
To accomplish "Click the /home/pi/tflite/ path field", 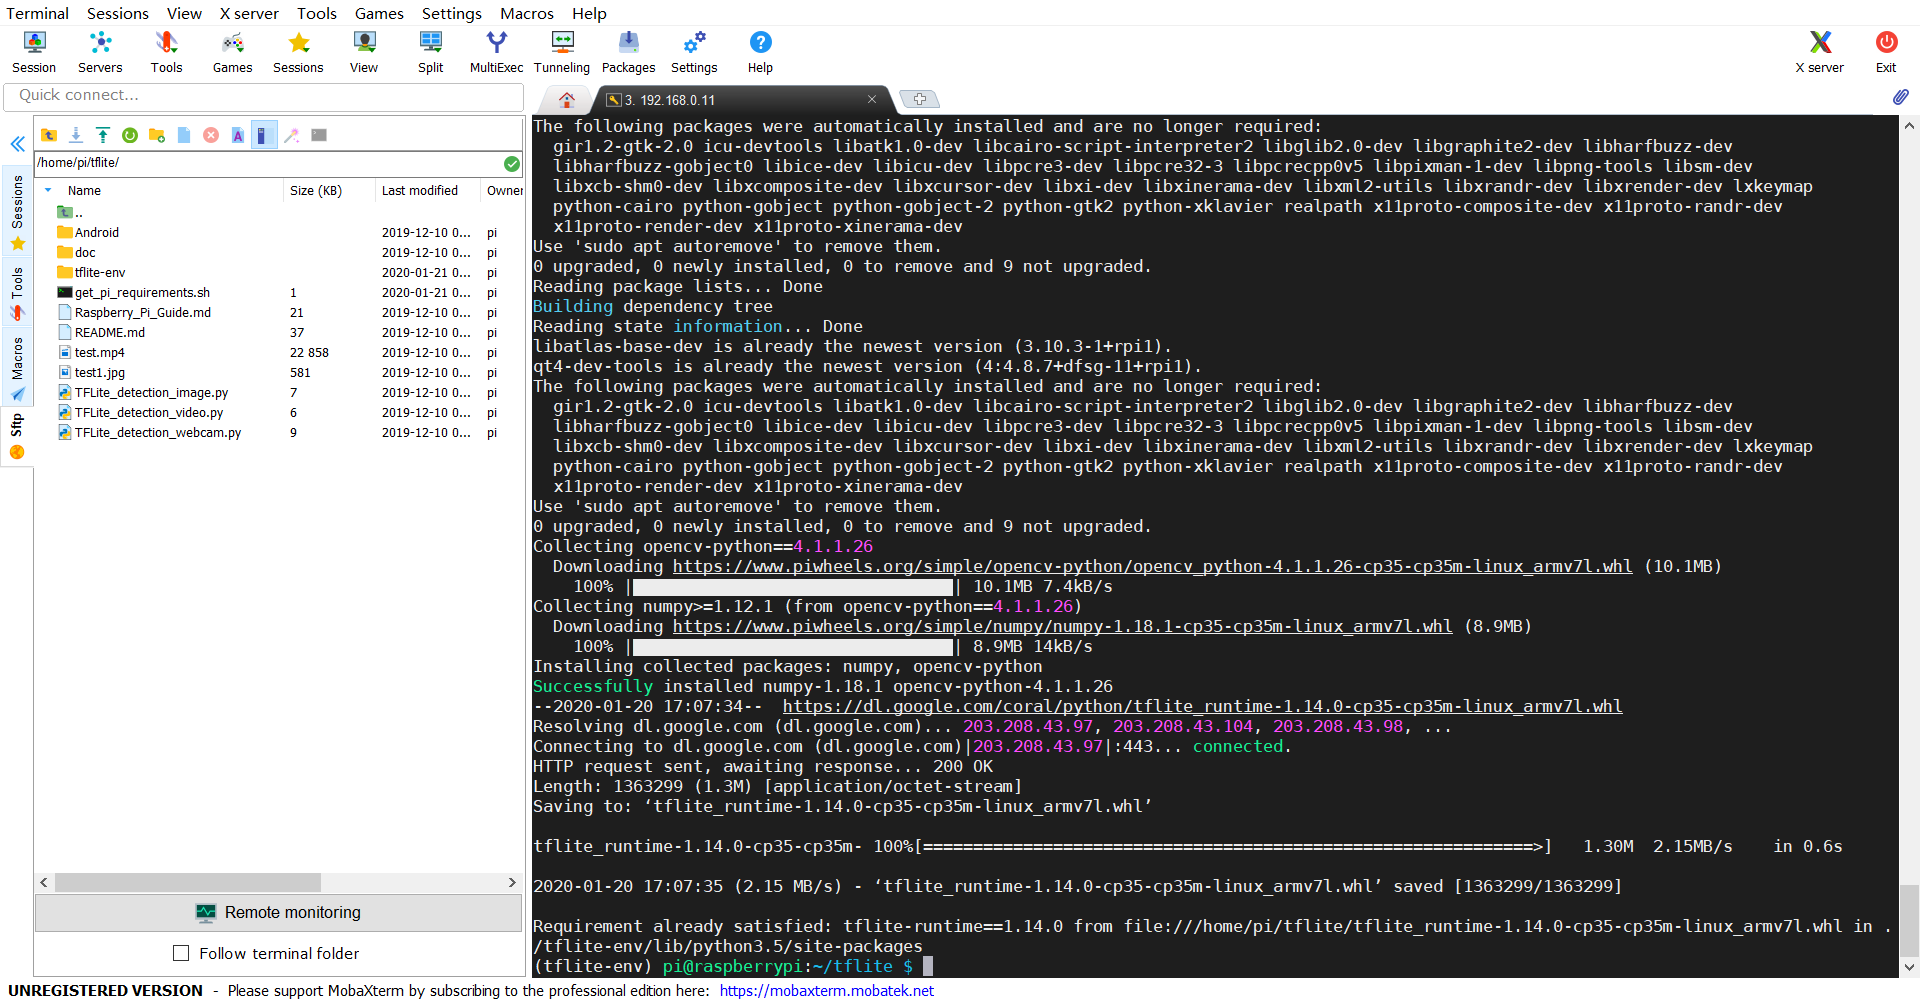I will 268,163.
